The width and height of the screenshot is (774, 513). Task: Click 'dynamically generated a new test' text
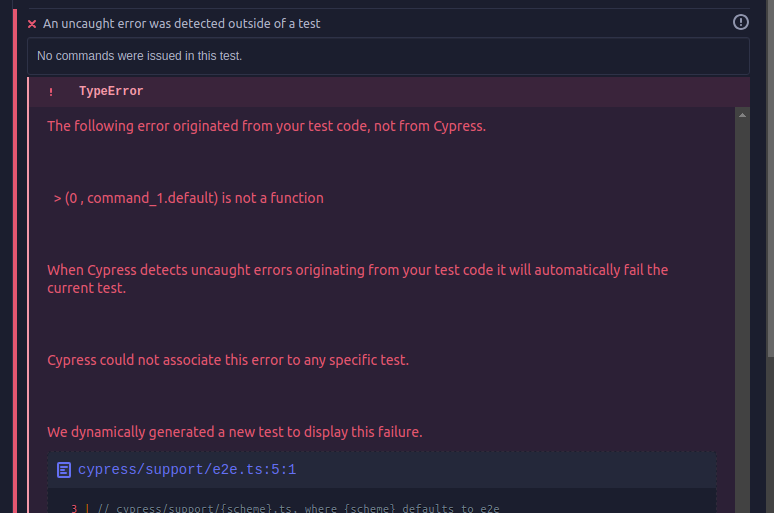pyautogui.click(x=235, y=432)
